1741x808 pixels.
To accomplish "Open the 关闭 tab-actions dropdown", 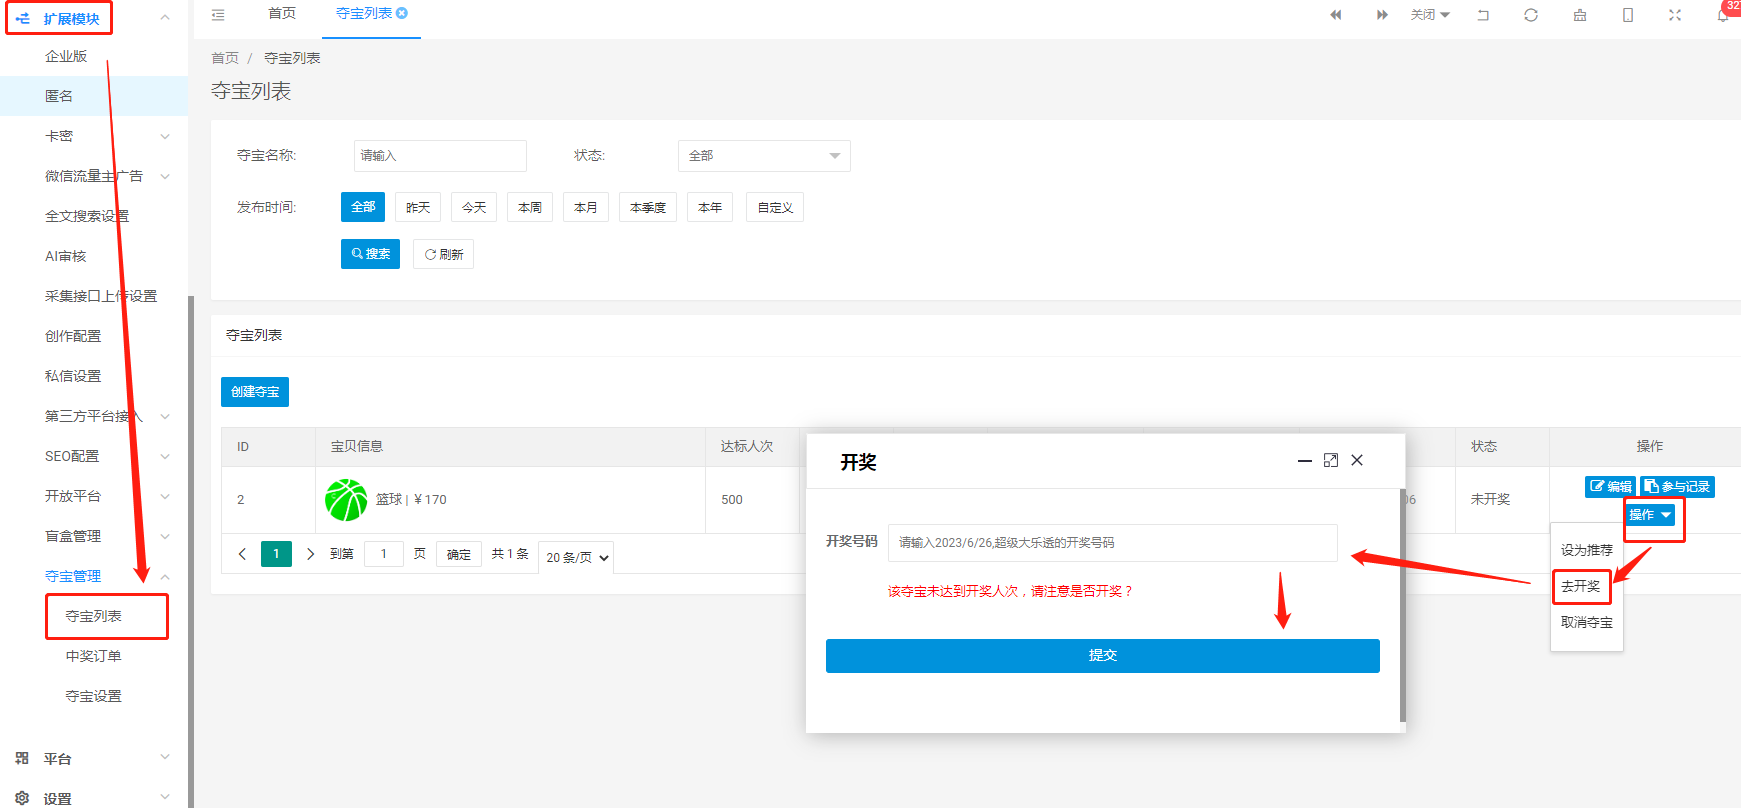I will (x=1430, y=15).
